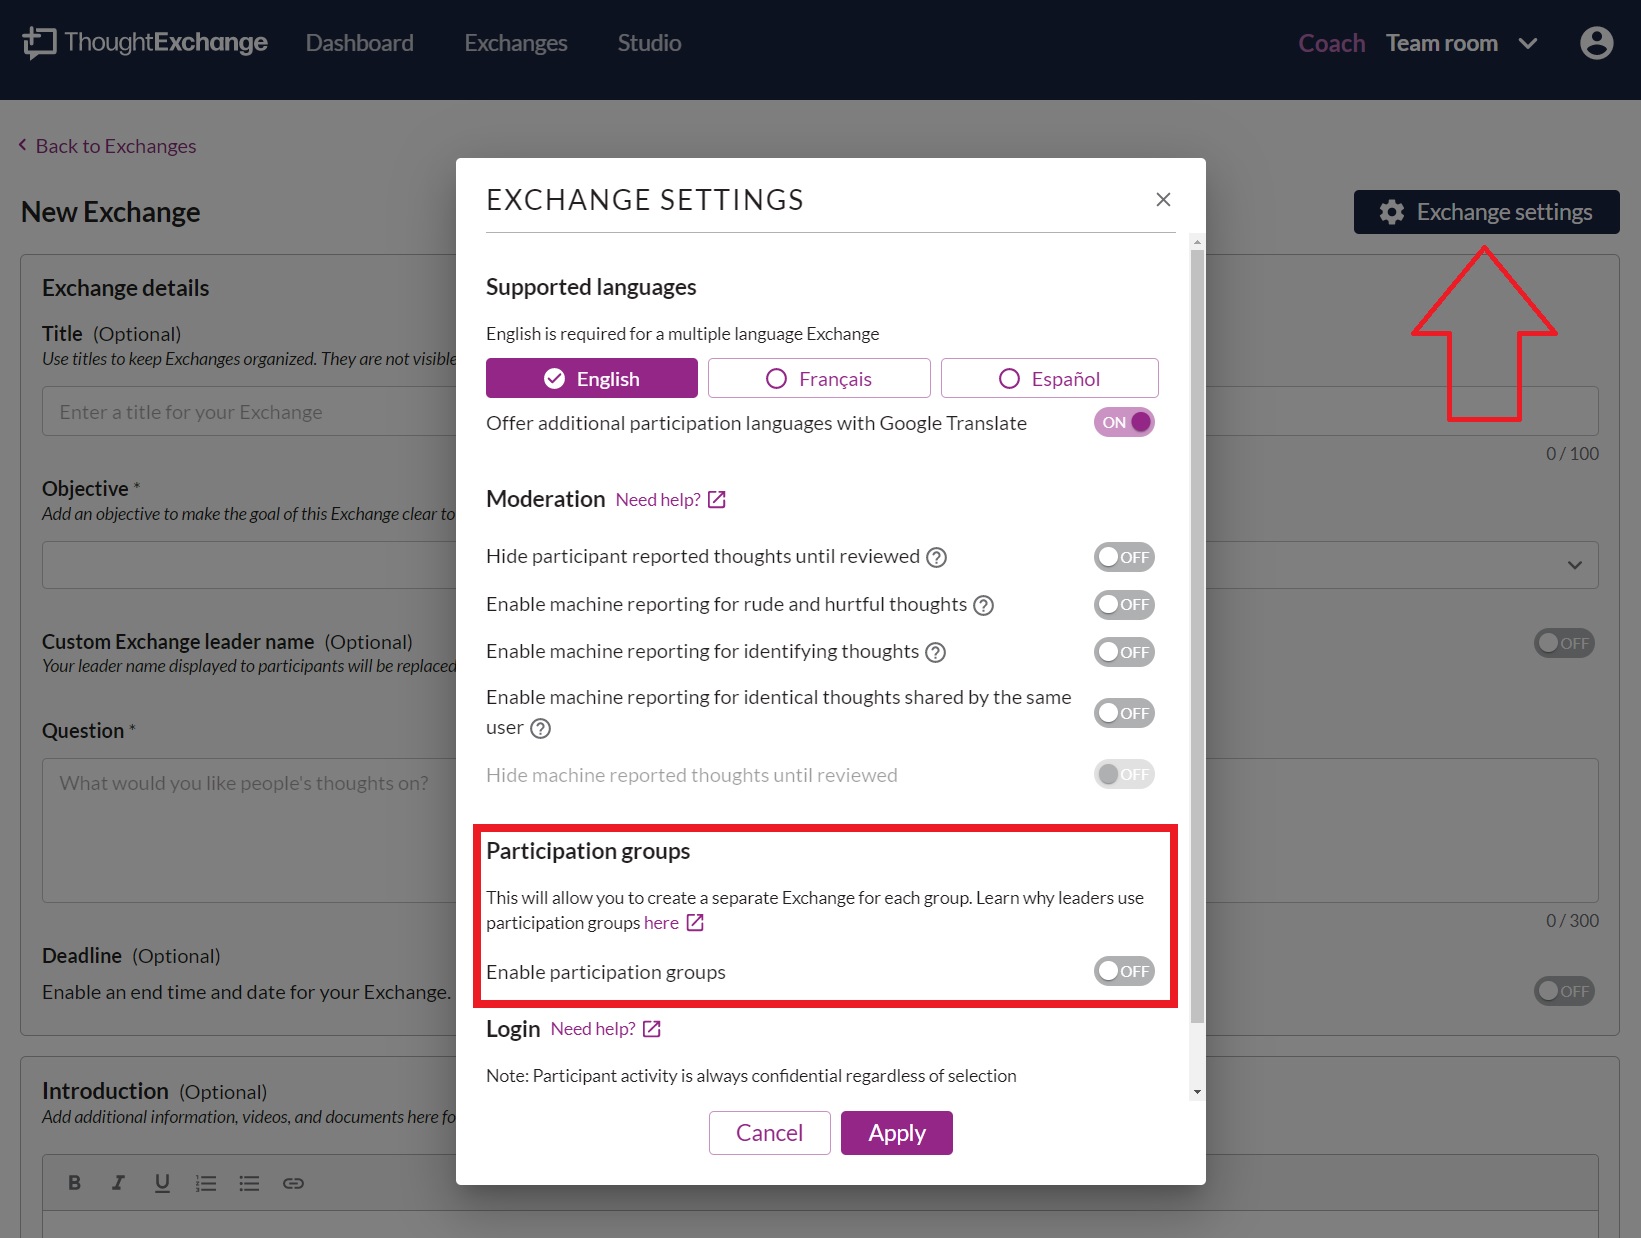Viewport: 1641px width, 1238px height.
Task: Open the user account profile icon
Action: 1596,43
